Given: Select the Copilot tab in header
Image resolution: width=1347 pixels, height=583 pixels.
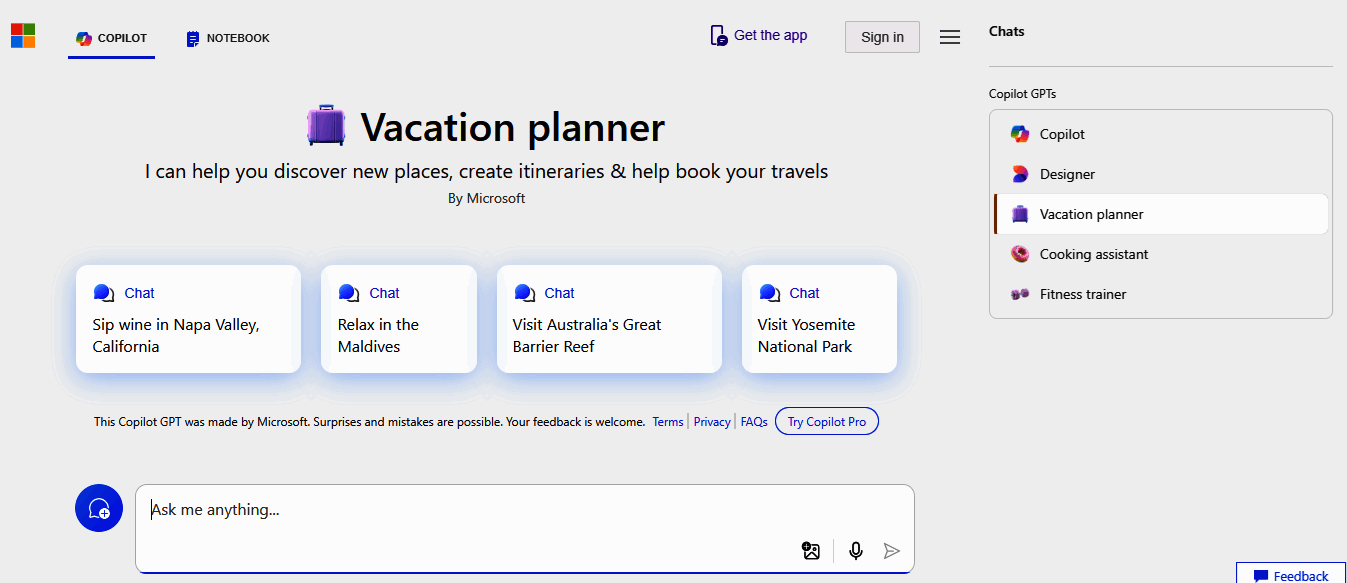Looking at the screenshot, I should pyautogui.click(x=112, y=38).
